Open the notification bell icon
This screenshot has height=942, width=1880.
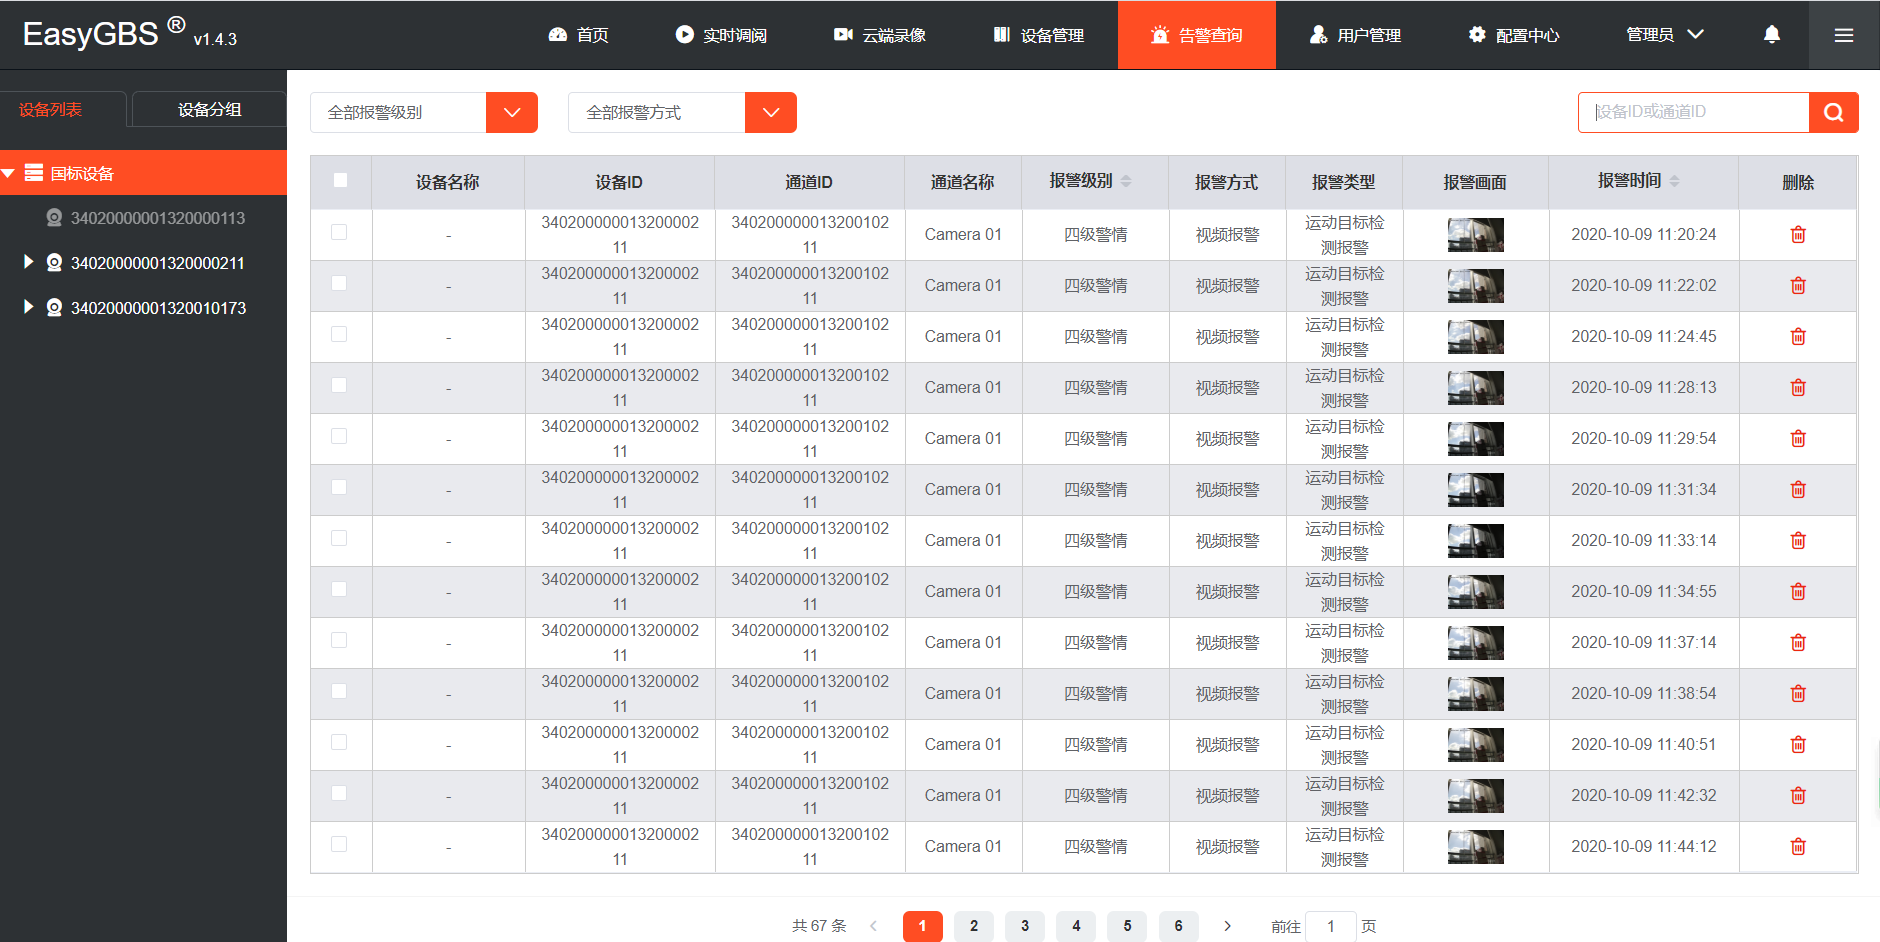pyautogui.click(x=1771, y=35)
